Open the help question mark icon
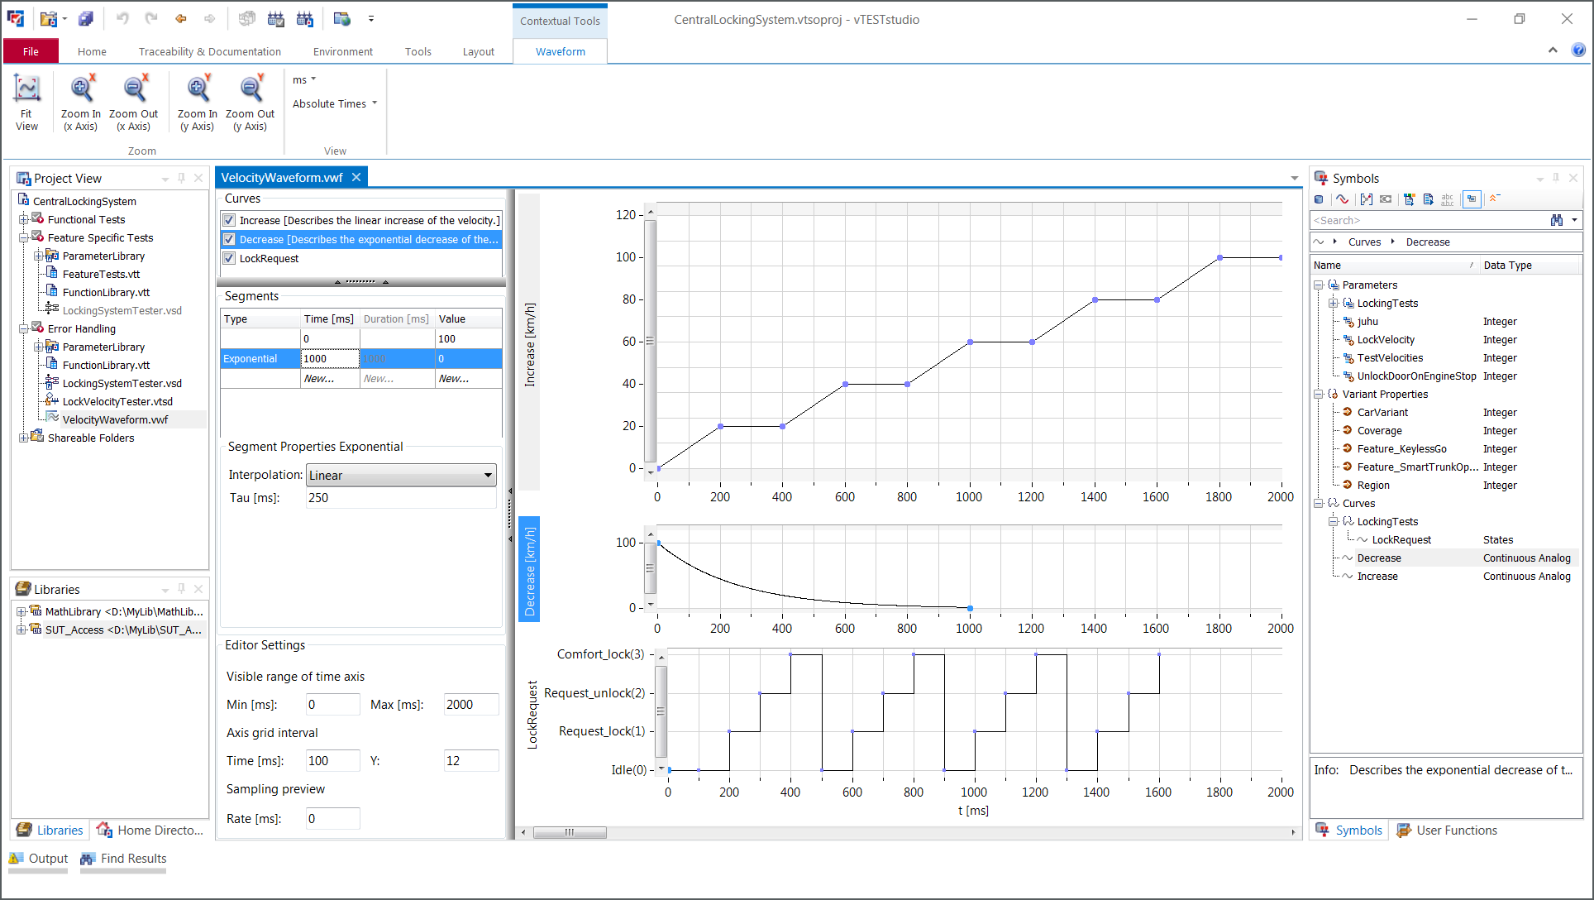The width and height of the screenshot is (1594, 900). click(1578, 50)
